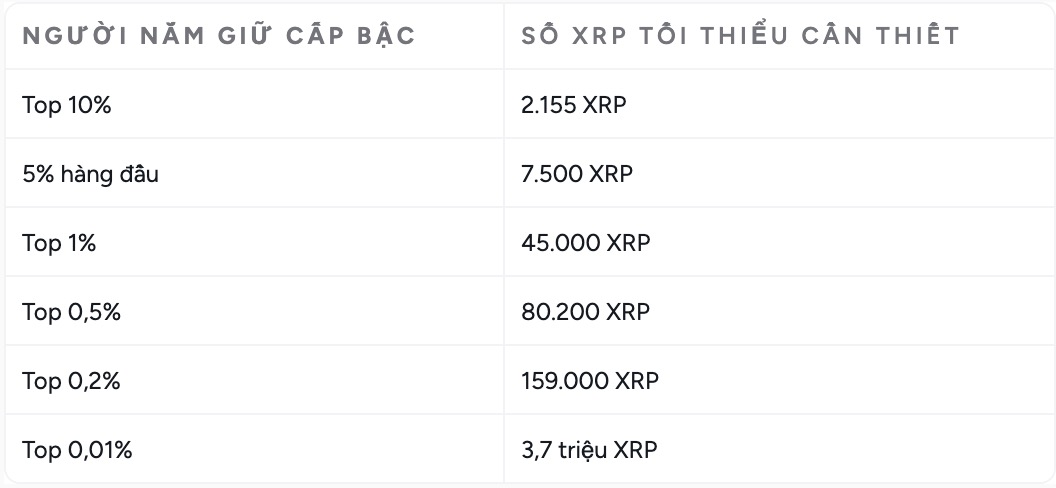Viewport: 1056px width, 488px height.
Task: Click the '45.000 XRP' value
Action: (586, 243)
